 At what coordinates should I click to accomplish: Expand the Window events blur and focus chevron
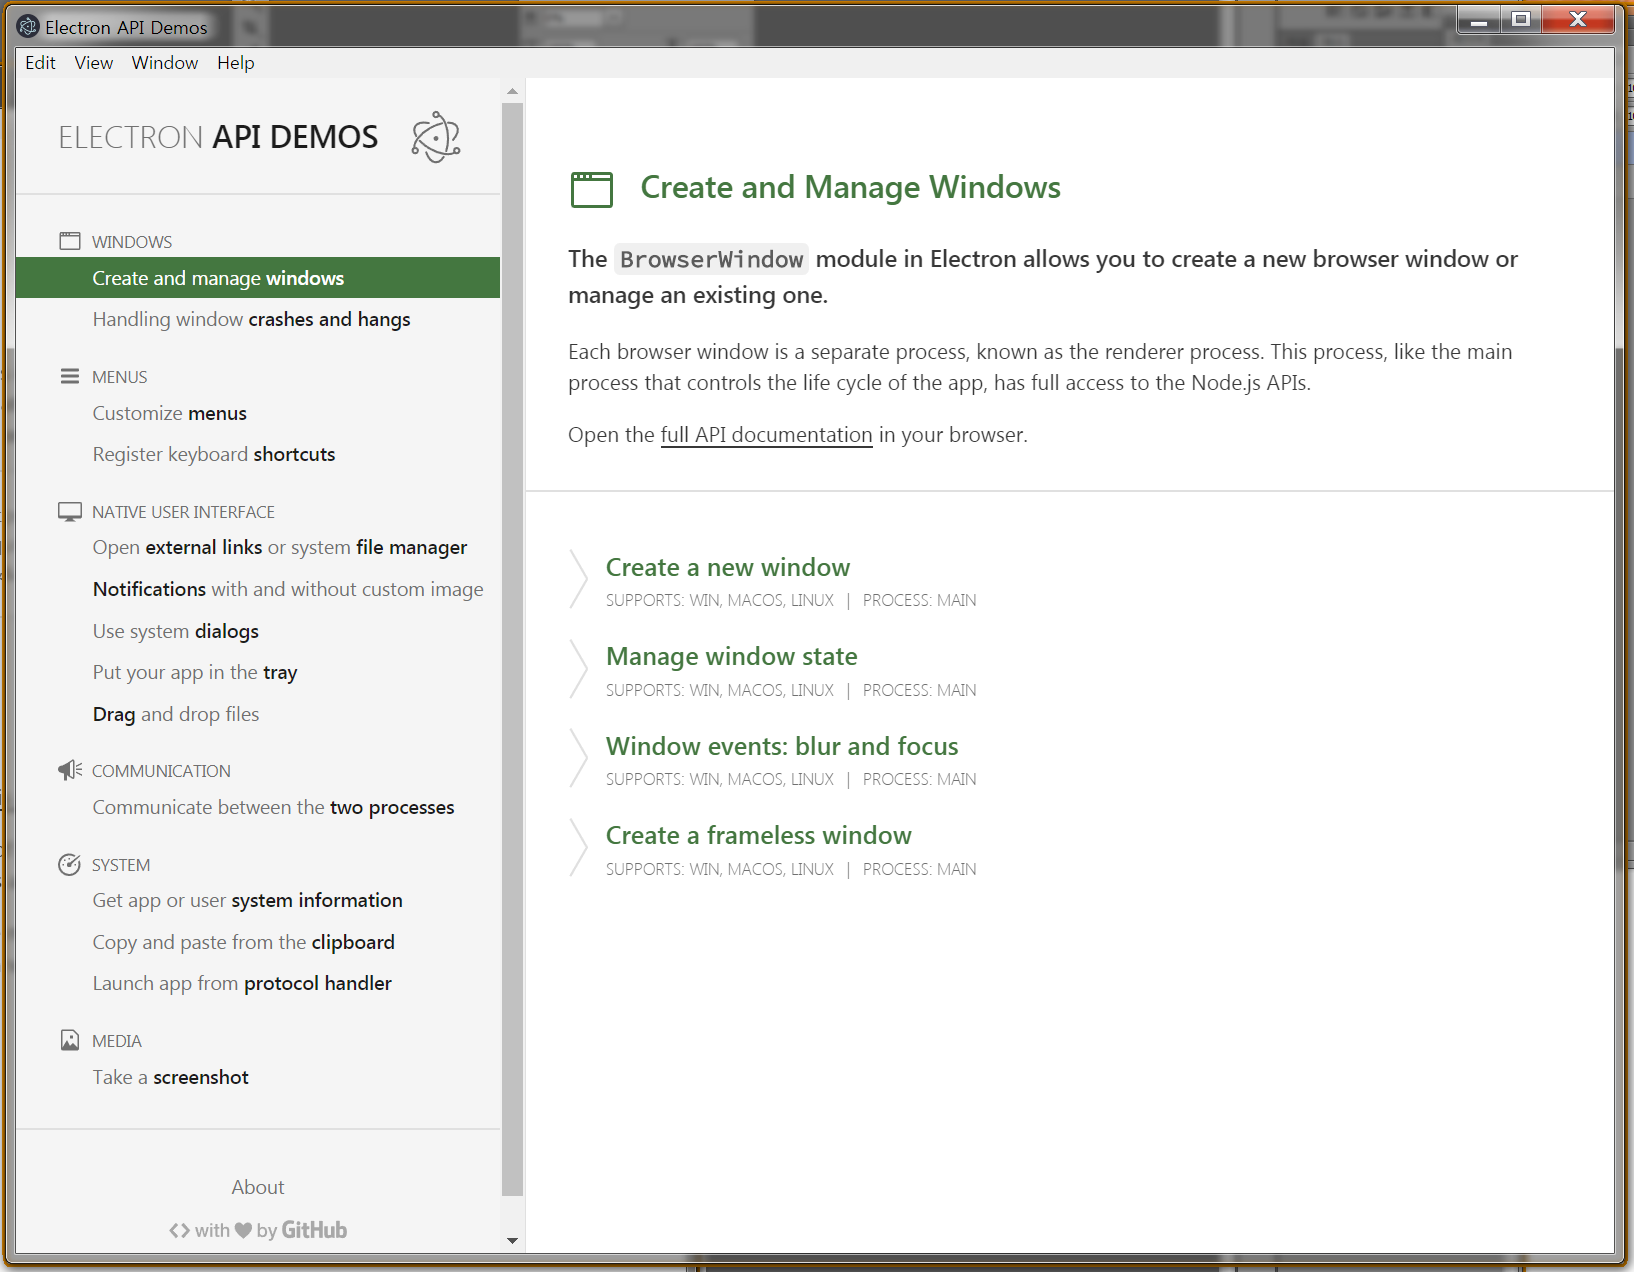click(578, 758)
